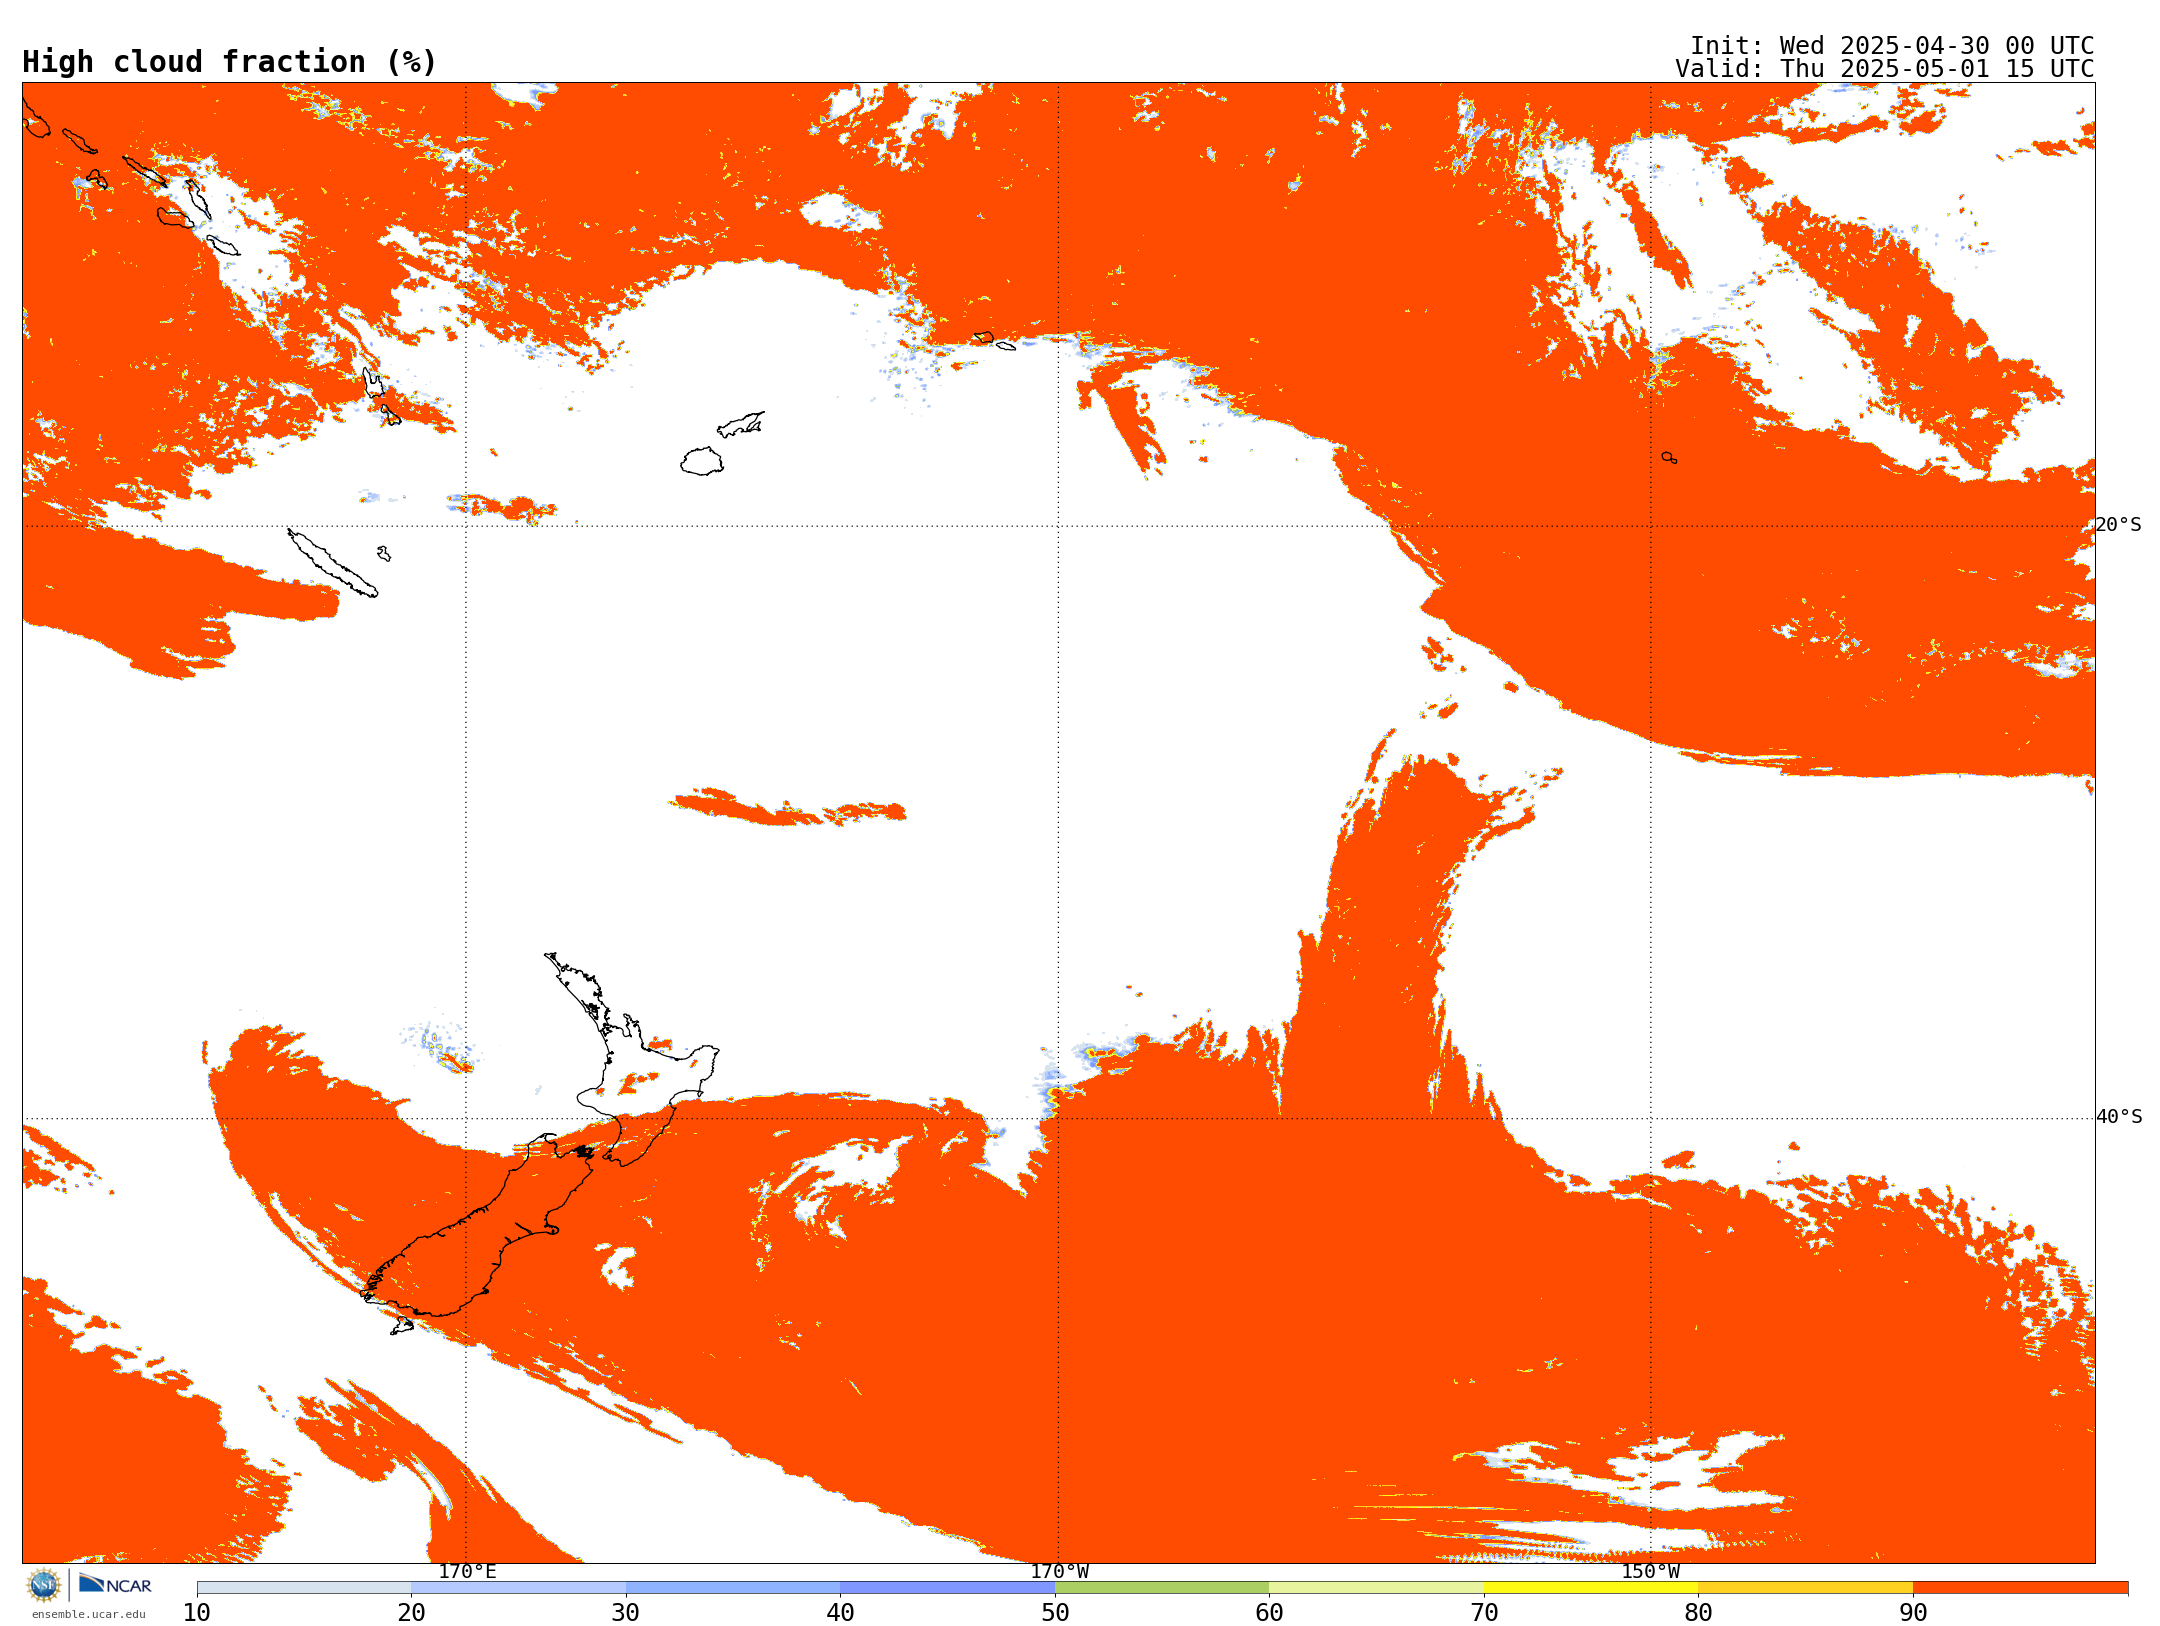
Task: Click the colorbar tick label 70
Action: click(1484, 1613)
